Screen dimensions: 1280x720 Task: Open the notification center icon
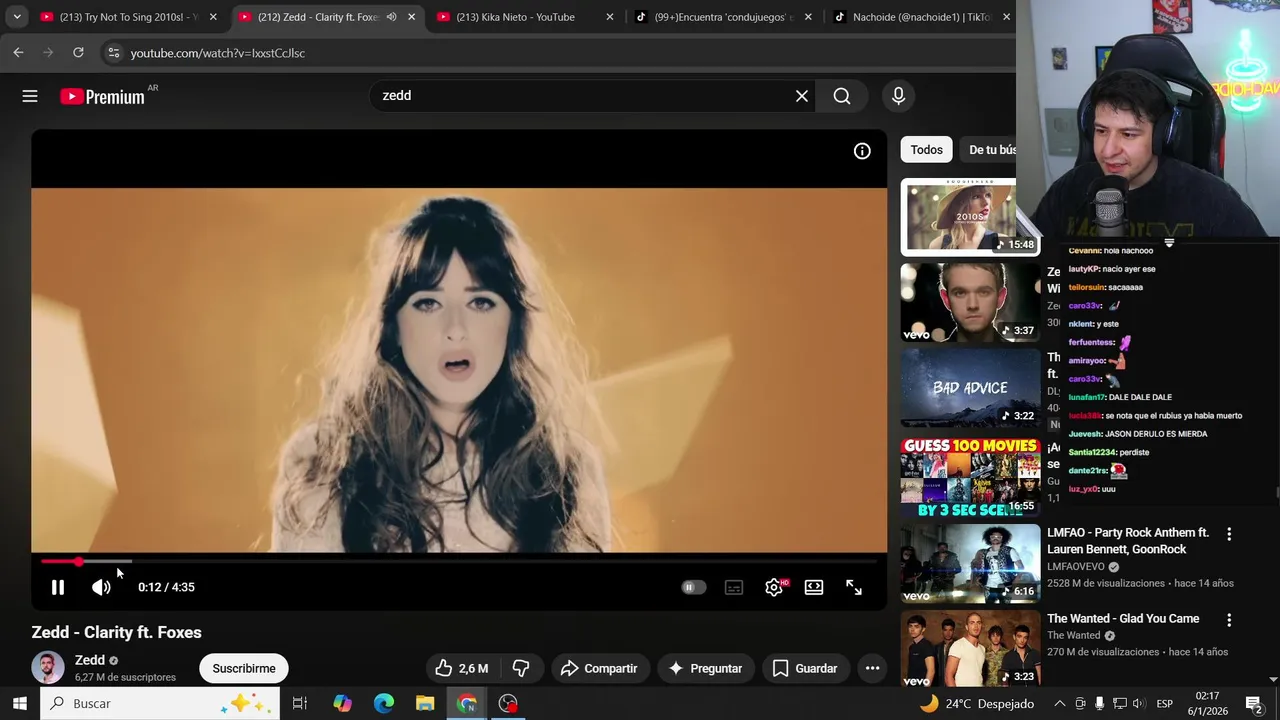(1253, 704)
